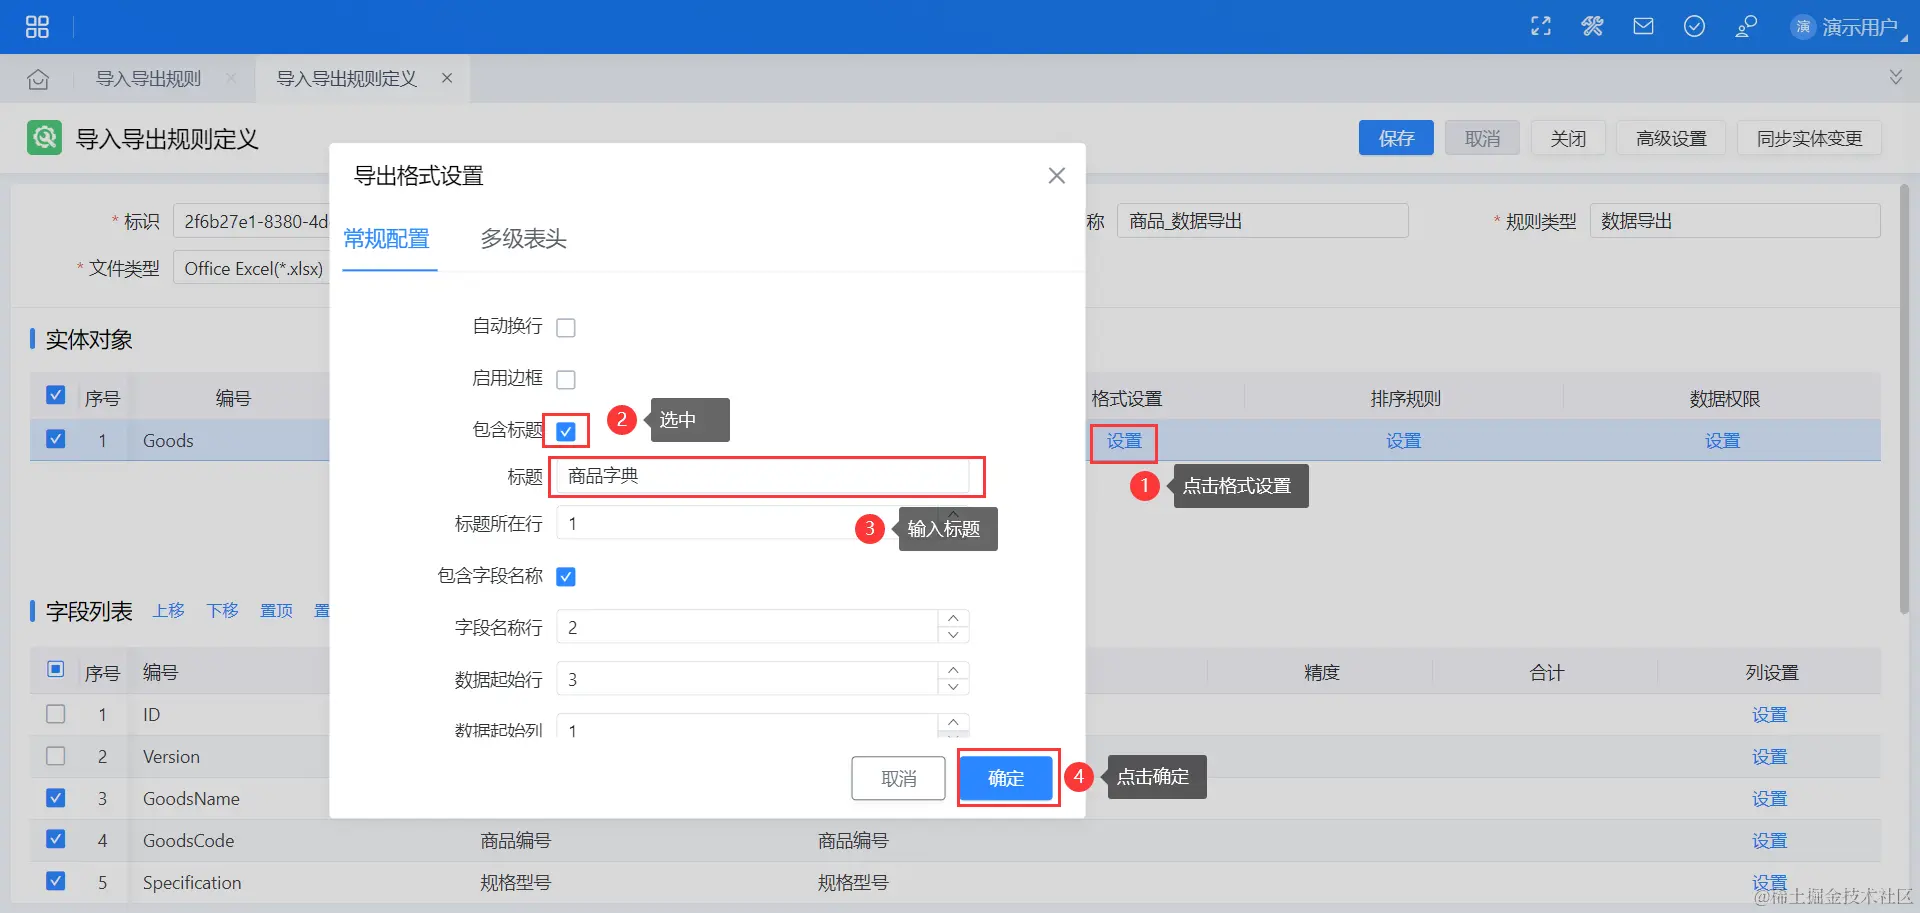The width and height of the screenshot is (1920, 913).
Task: Click into the 标题 input field
Action: point(763,476)
